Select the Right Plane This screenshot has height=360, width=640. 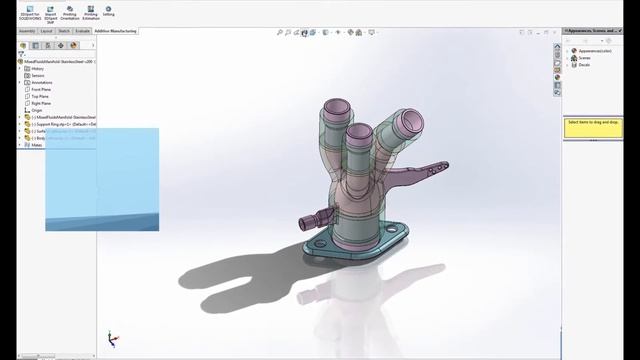pos(38,103)
